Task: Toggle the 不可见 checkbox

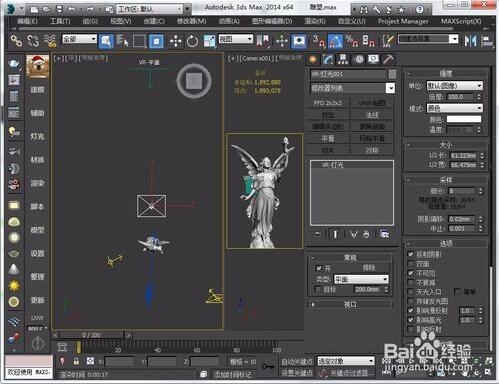Action: click(x=411, y=273)
